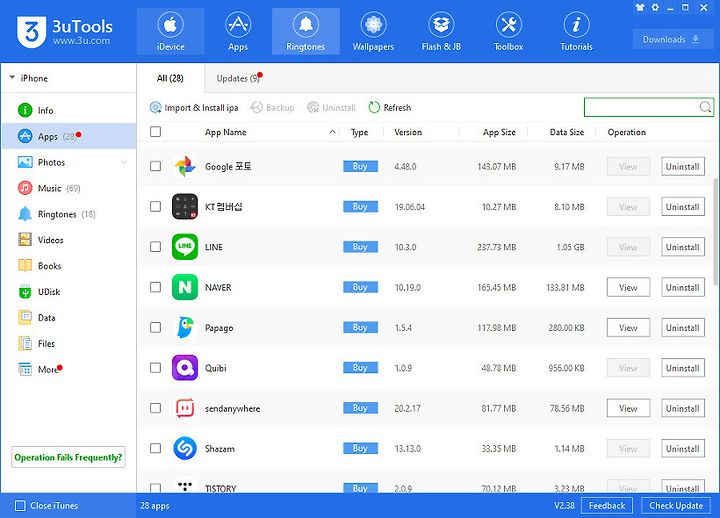This screenshot has height=518, width=720.
Task: Open More in the sidebar
Action: click(x=69, y=369)
